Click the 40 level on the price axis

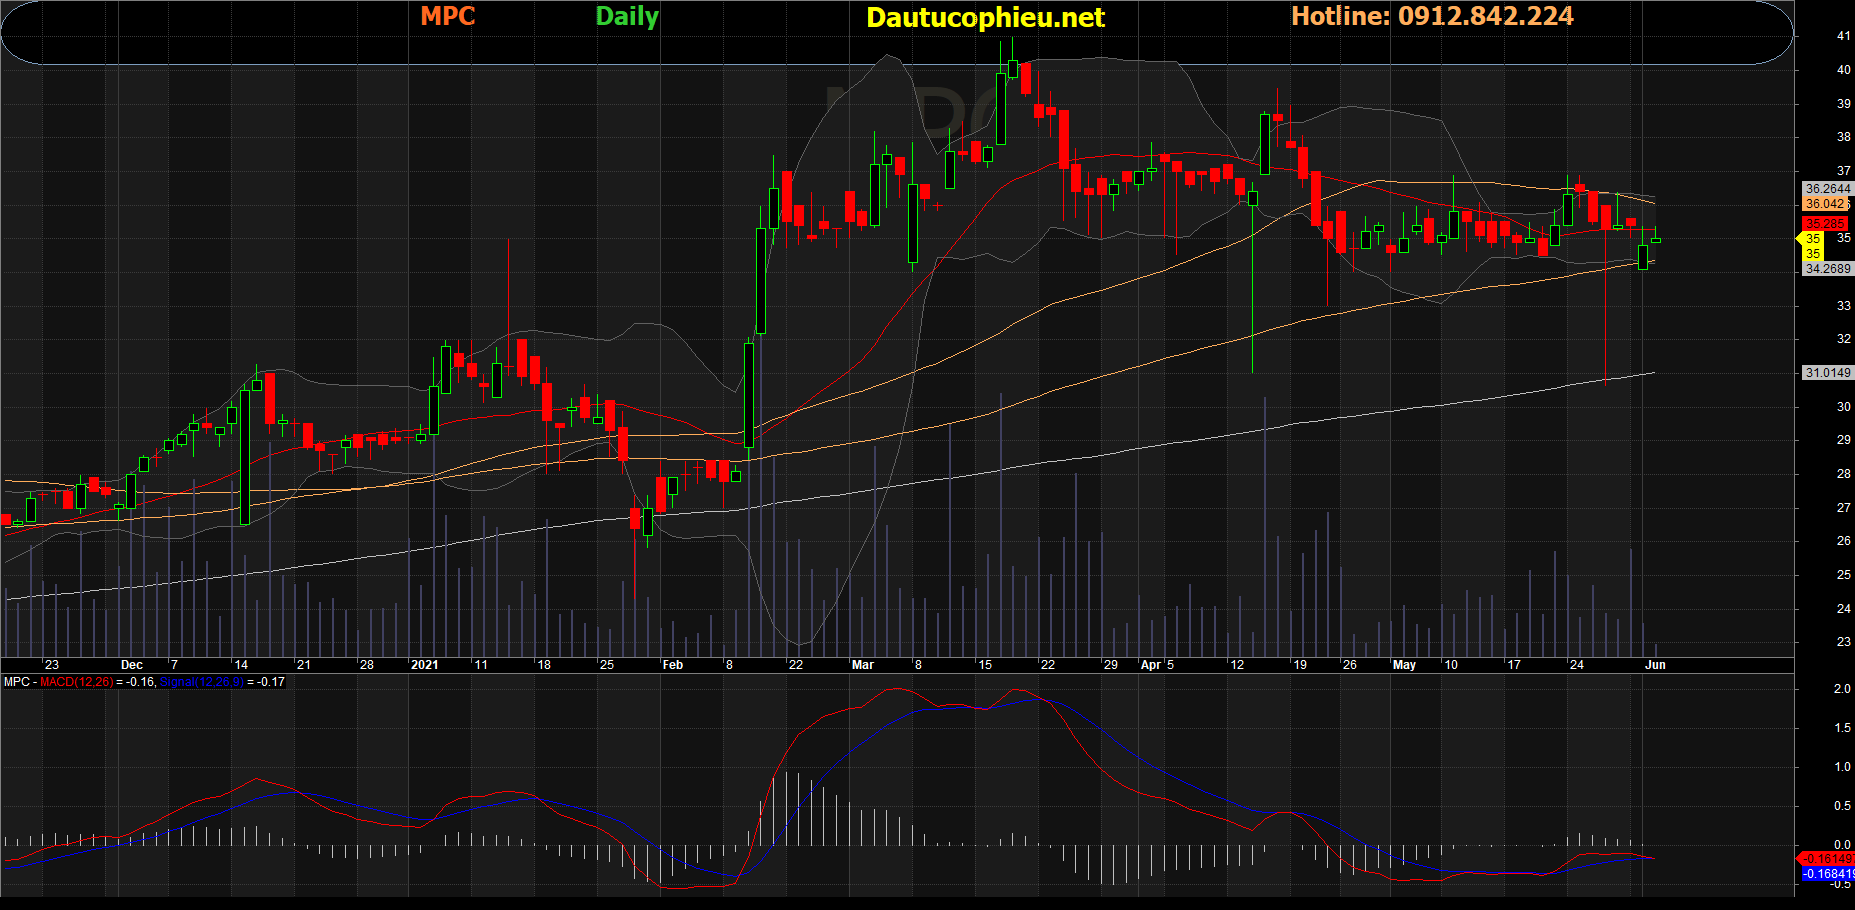pyautogui.click(x=1843, y=70)
